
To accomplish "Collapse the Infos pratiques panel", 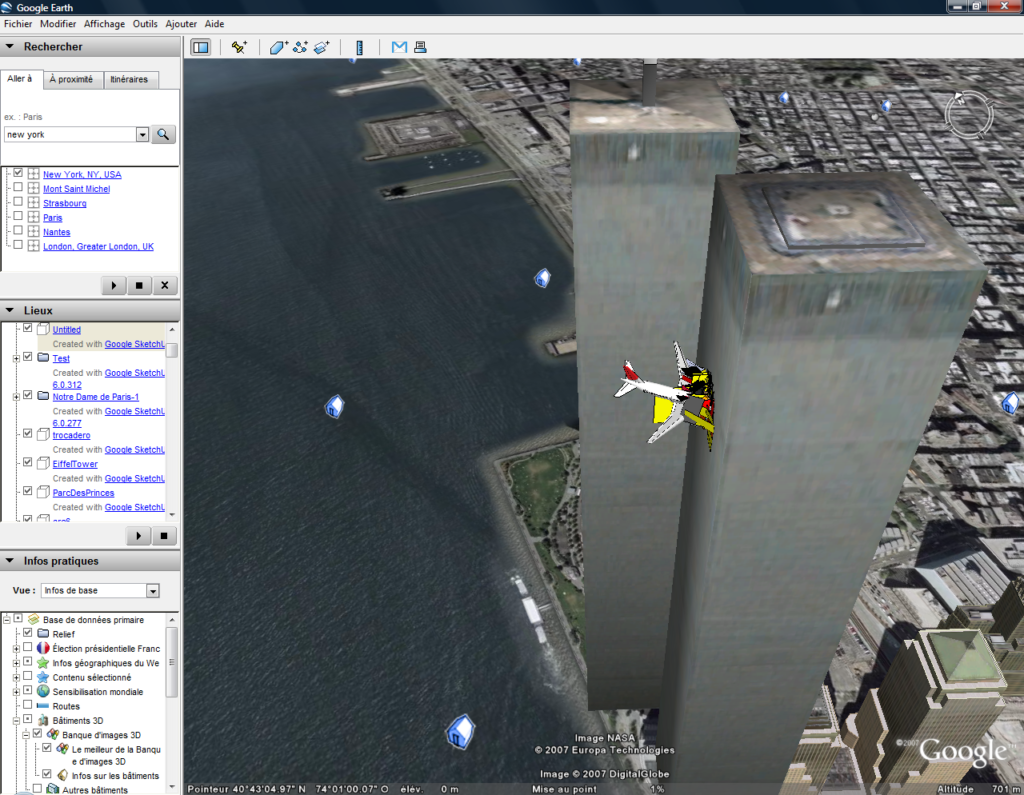I will coord(10,560).
